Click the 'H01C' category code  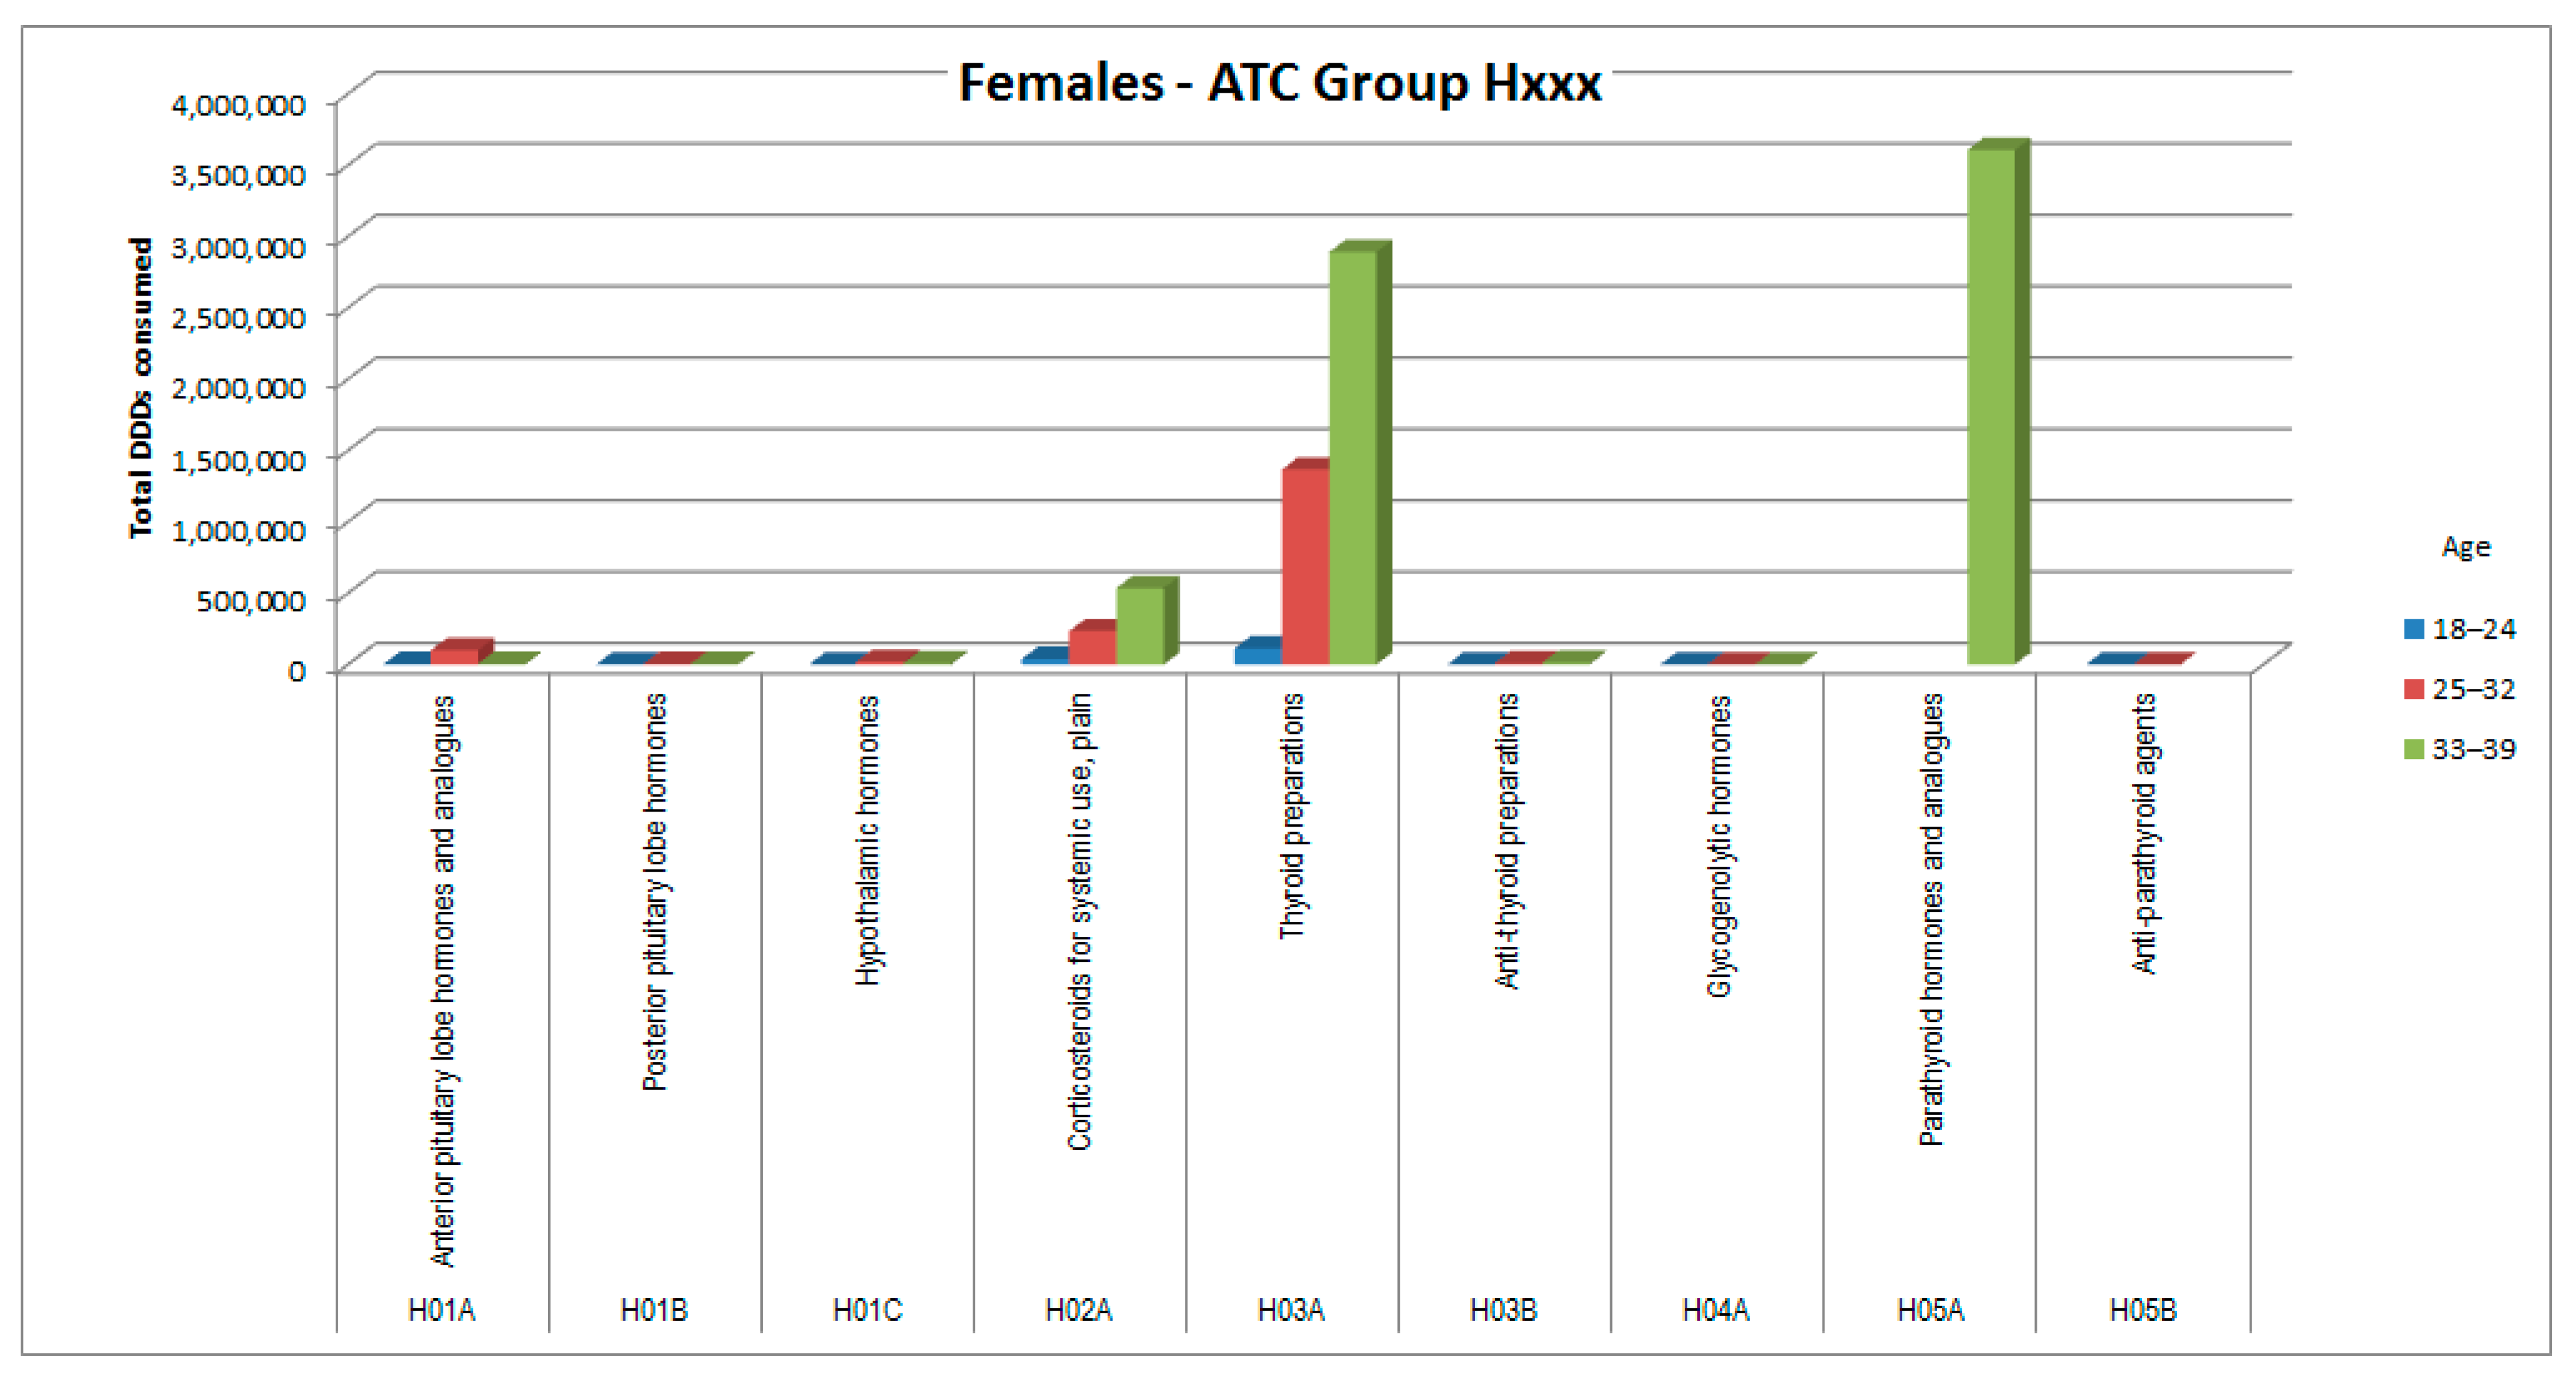[x=867, y=1310]
